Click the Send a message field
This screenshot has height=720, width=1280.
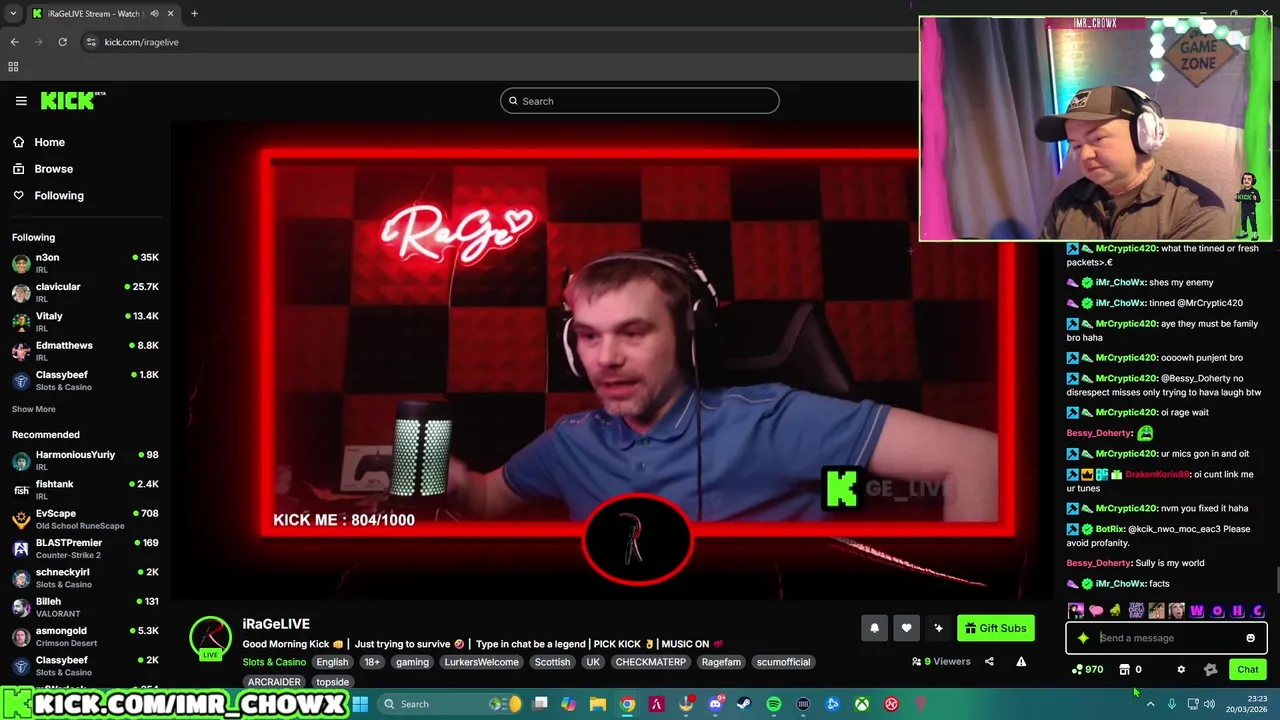[1165, 638]
